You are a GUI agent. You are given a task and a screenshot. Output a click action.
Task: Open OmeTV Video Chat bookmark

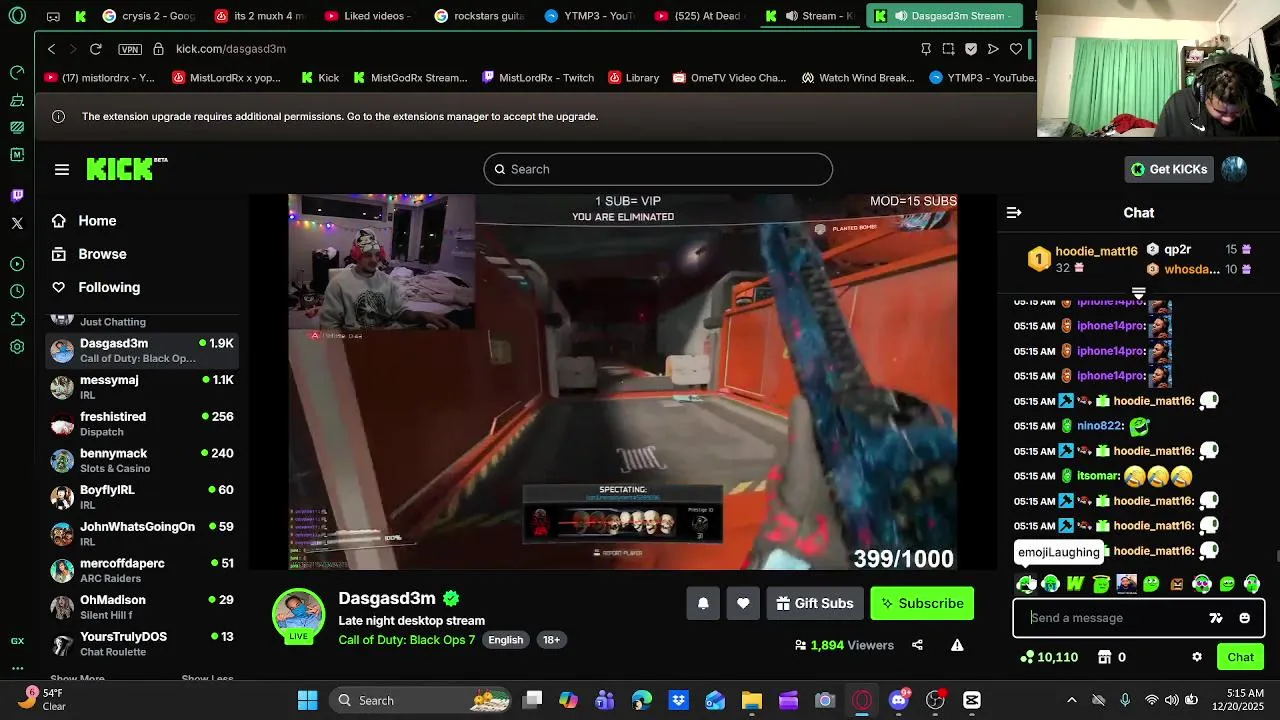729,78
